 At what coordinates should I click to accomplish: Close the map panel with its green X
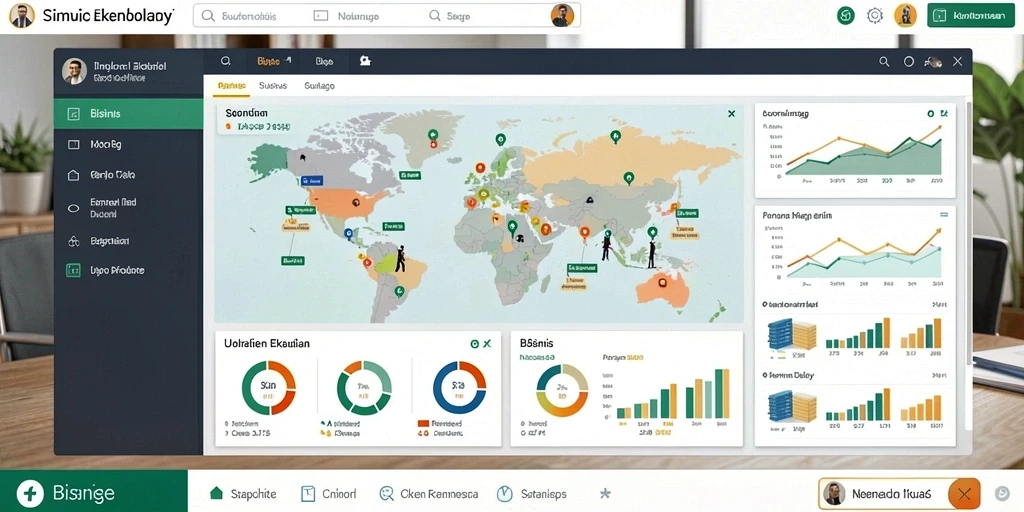pos(731,114)
